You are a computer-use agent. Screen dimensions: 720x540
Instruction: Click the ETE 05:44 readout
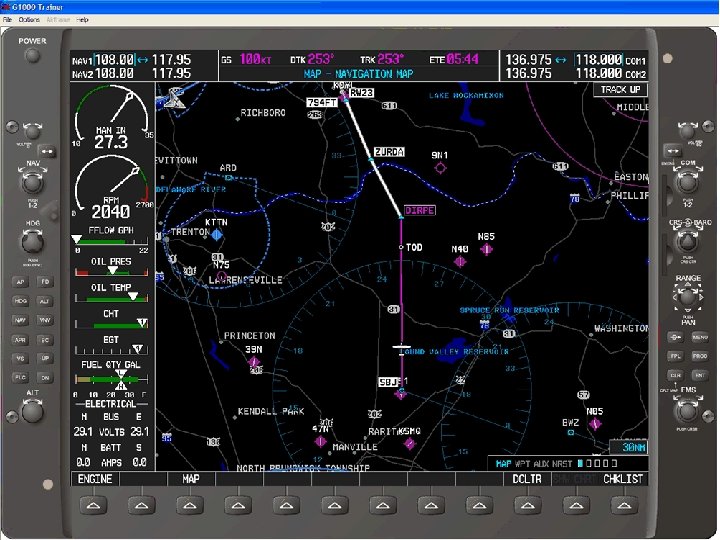pos(455,59)
